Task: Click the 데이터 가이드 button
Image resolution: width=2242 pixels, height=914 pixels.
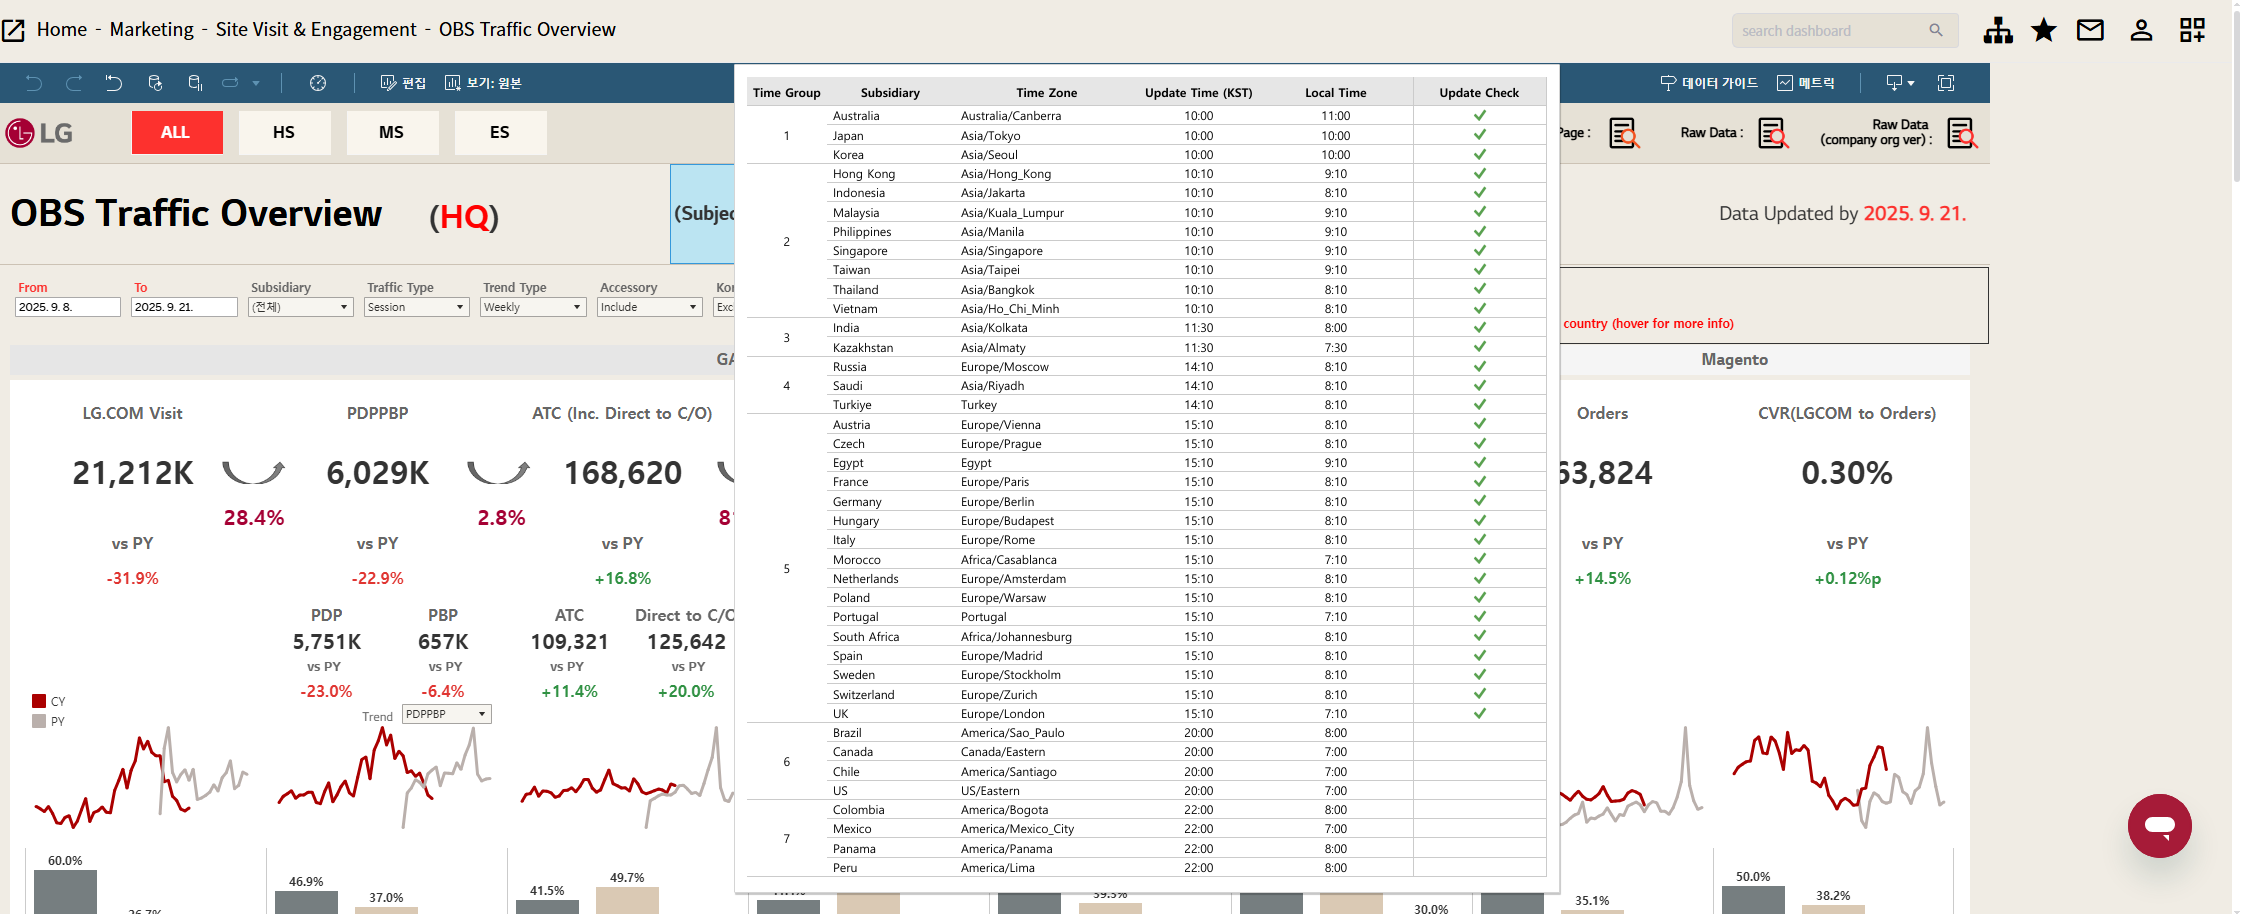Action: [x=1709, y=83]
